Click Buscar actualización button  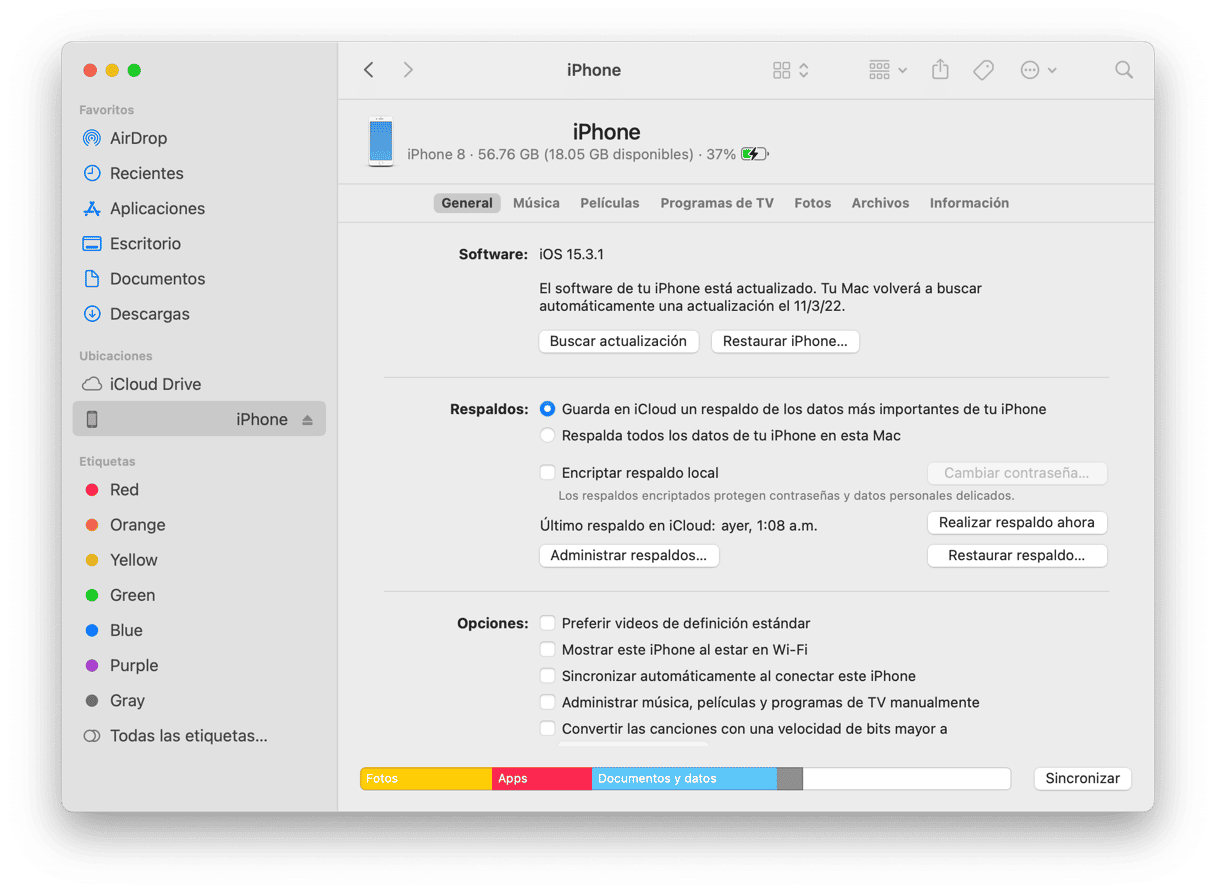point(618,341)
